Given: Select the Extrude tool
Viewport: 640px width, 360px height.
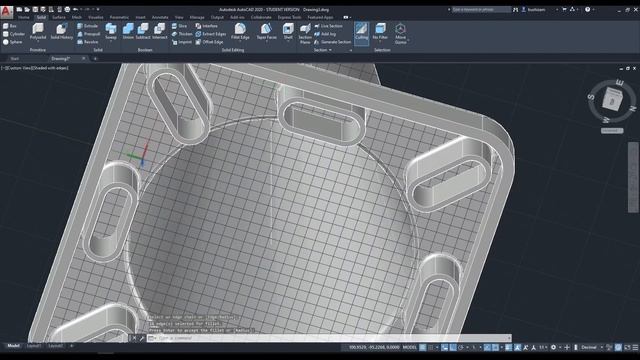Looking at the screenshot, I should click(87, 26).
